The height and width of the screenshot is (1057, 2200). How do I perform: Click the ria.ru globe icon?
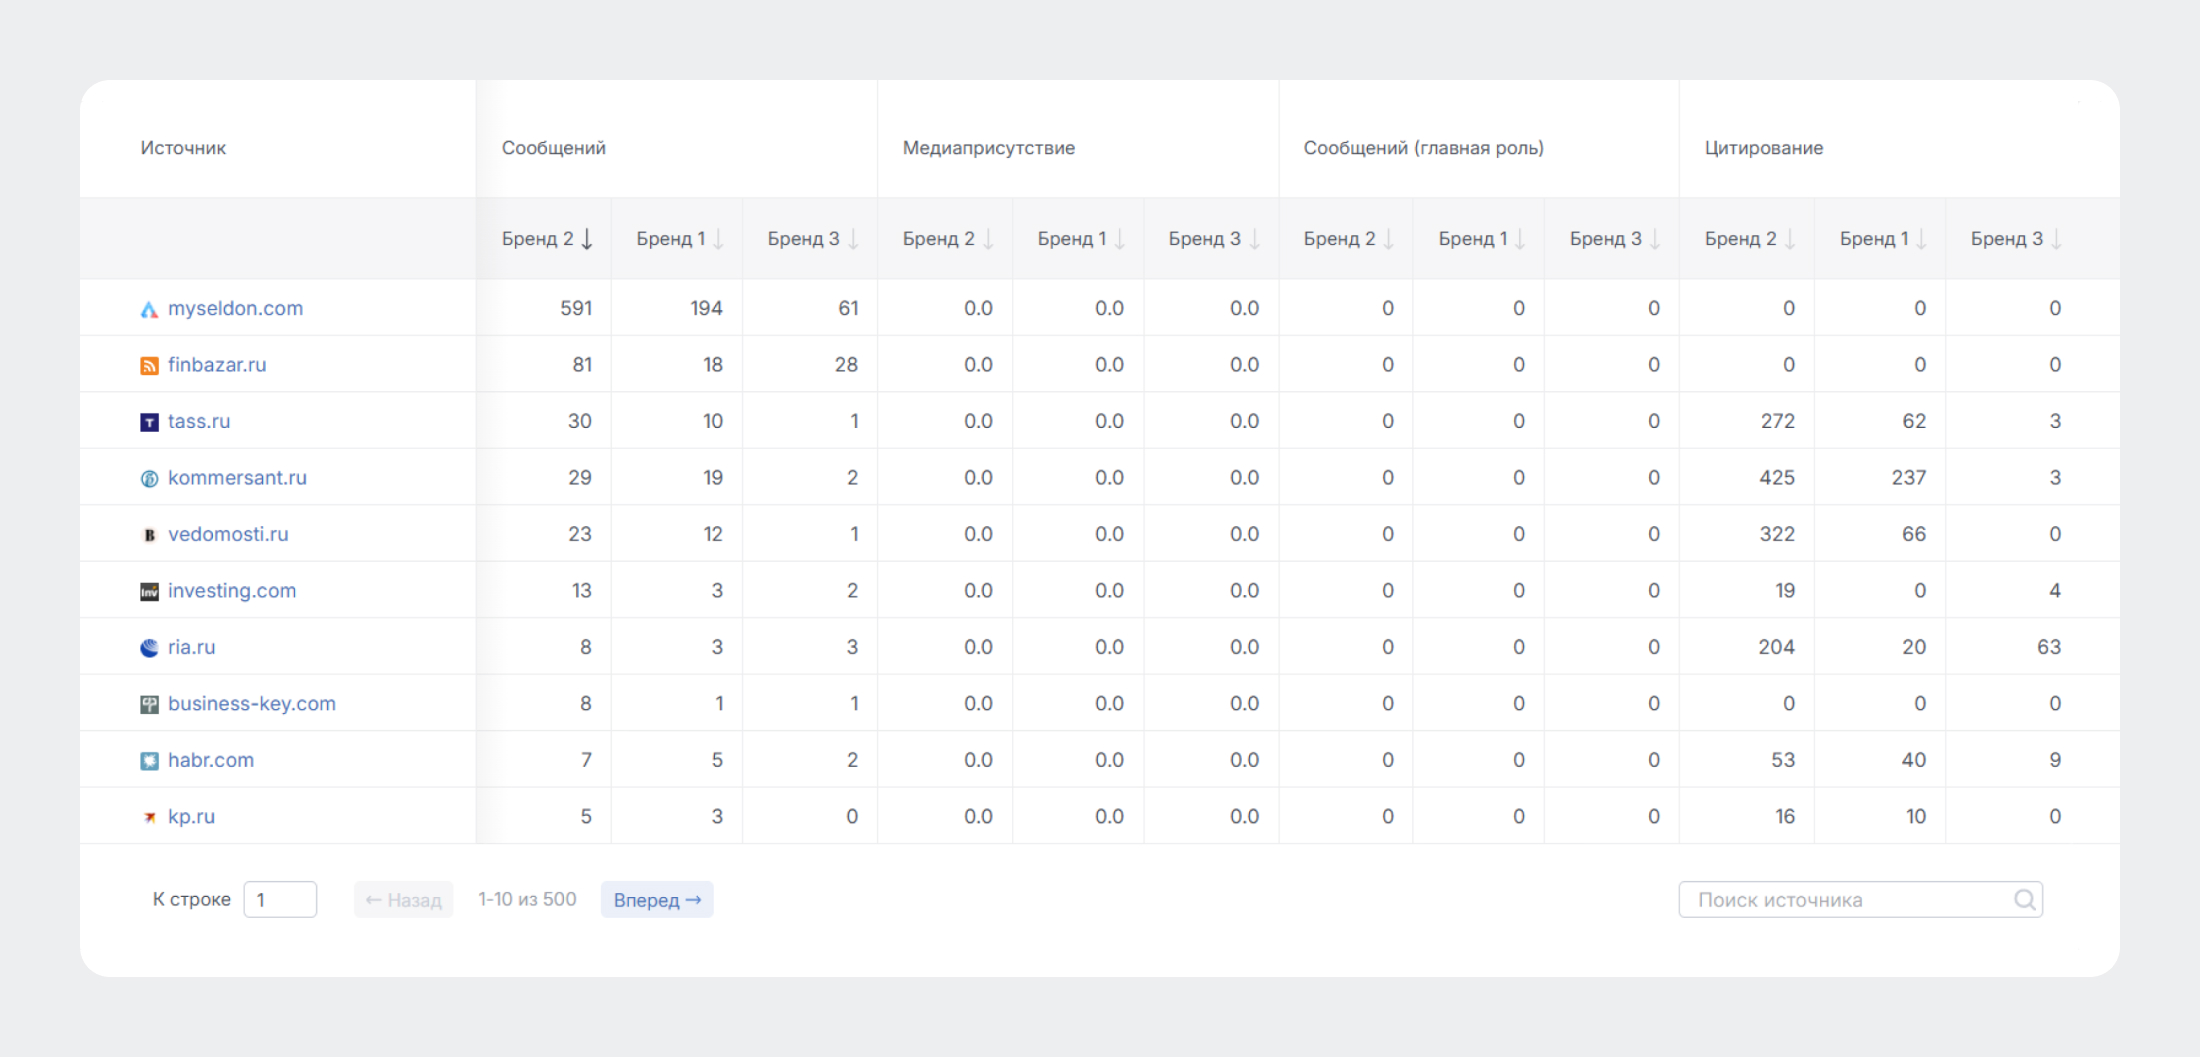click(149, 648)
